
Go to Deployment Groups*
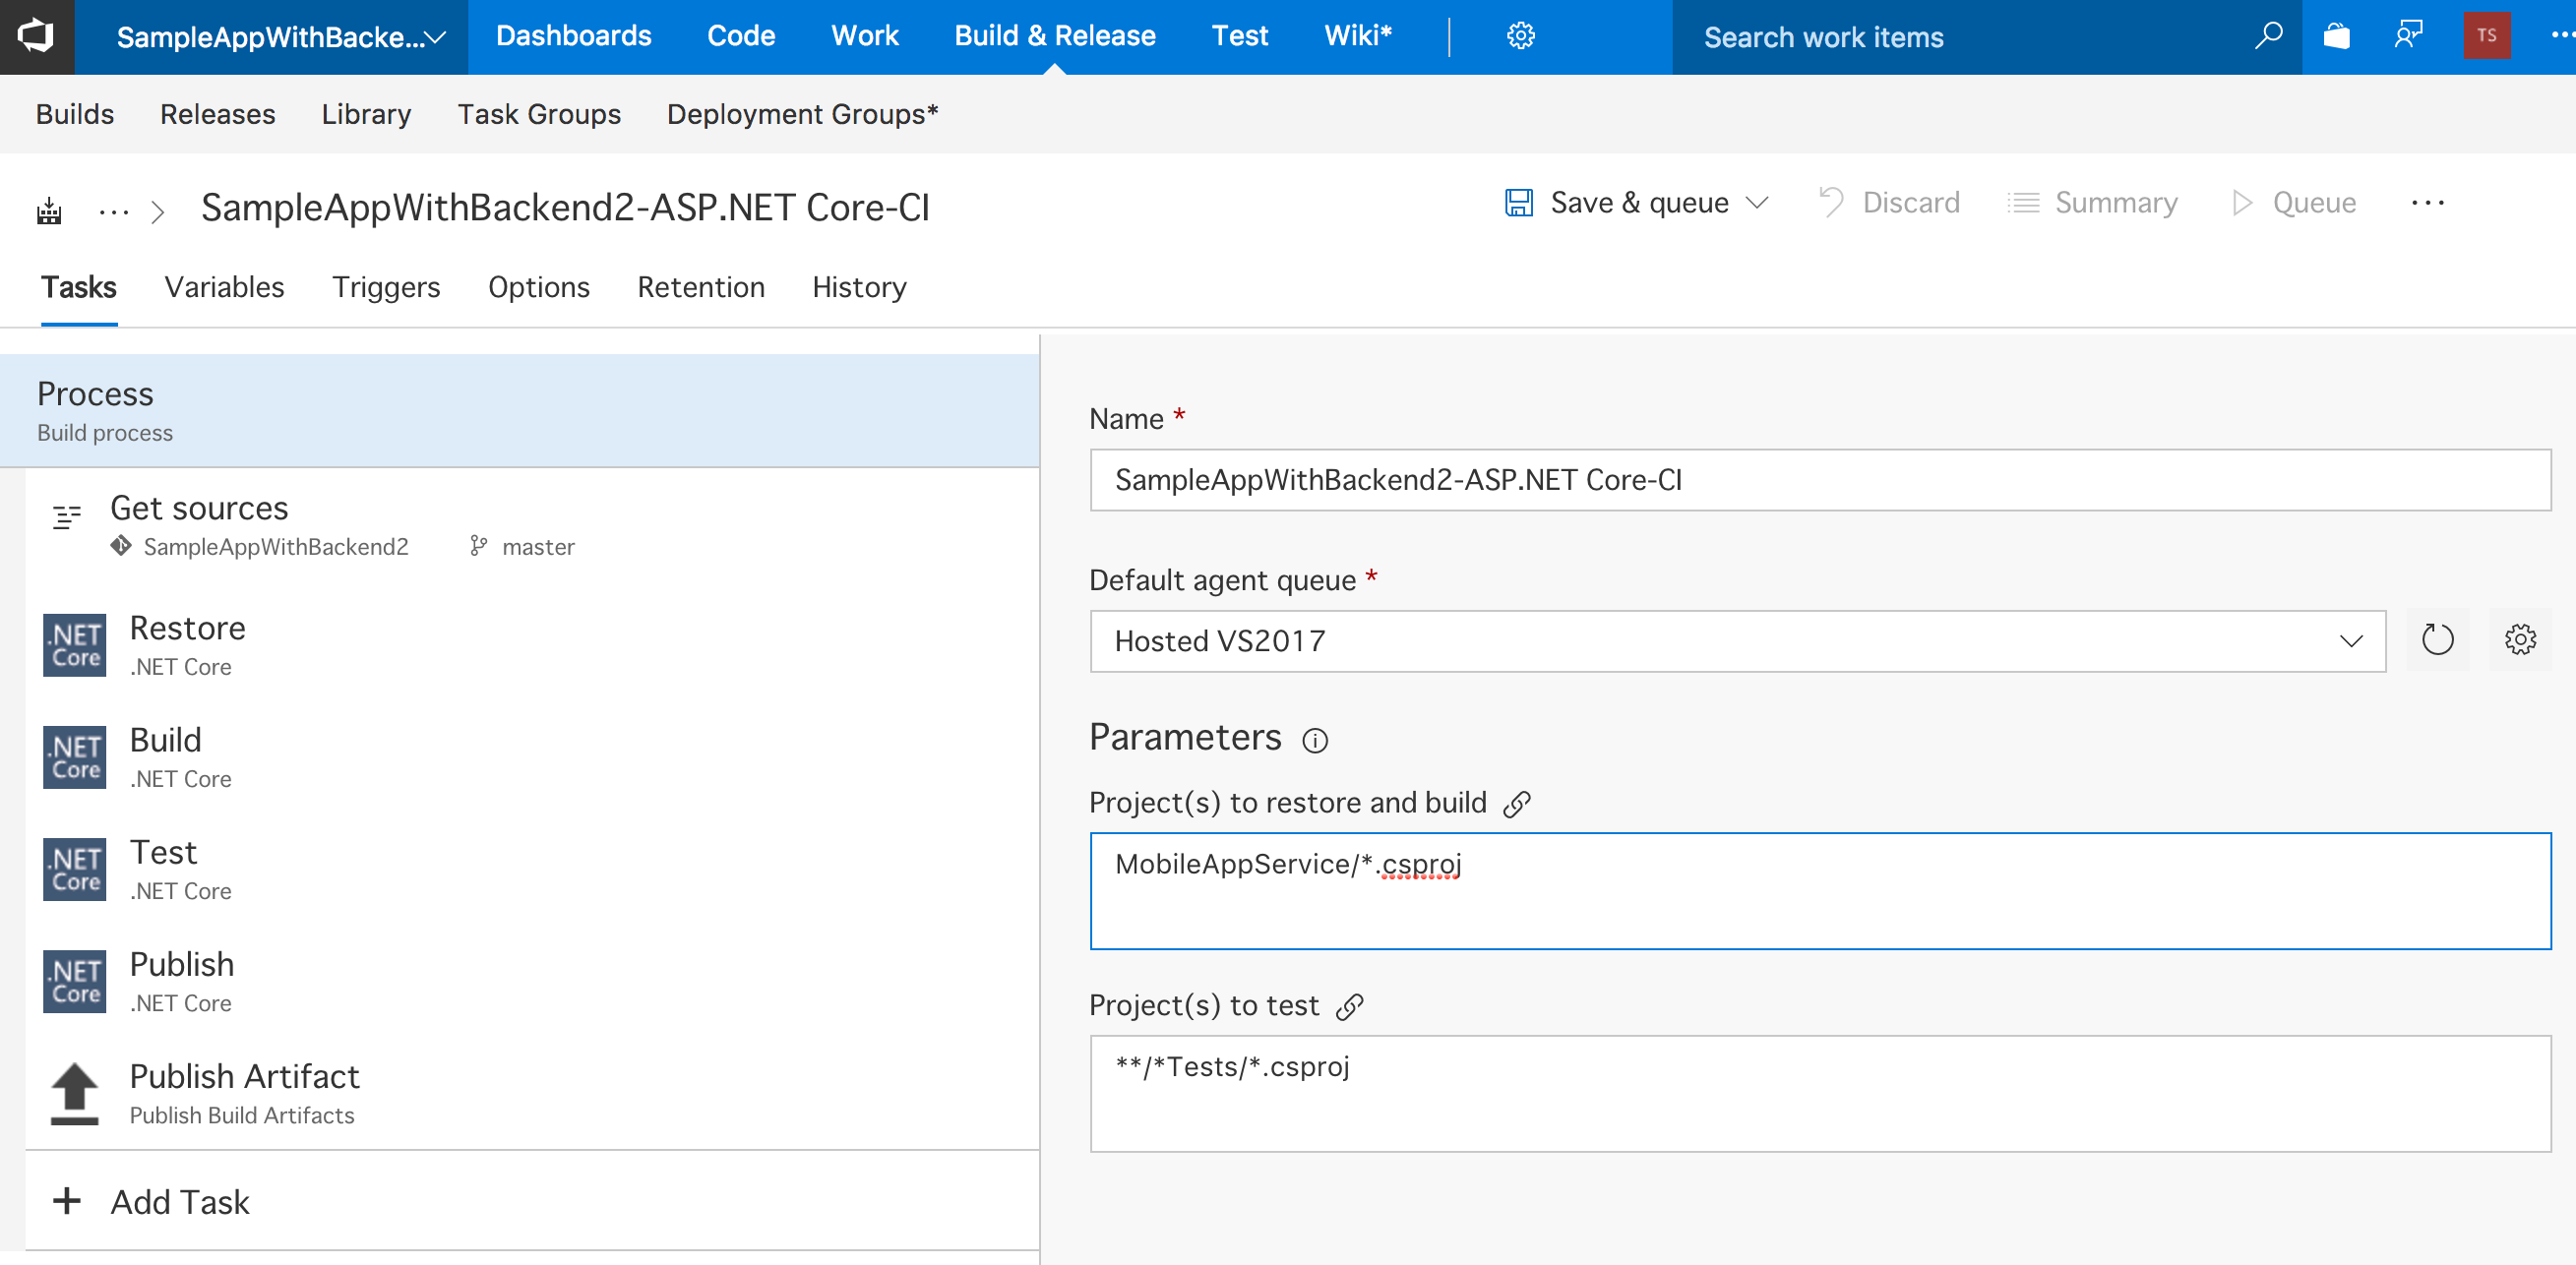click(x=803, y=114)
